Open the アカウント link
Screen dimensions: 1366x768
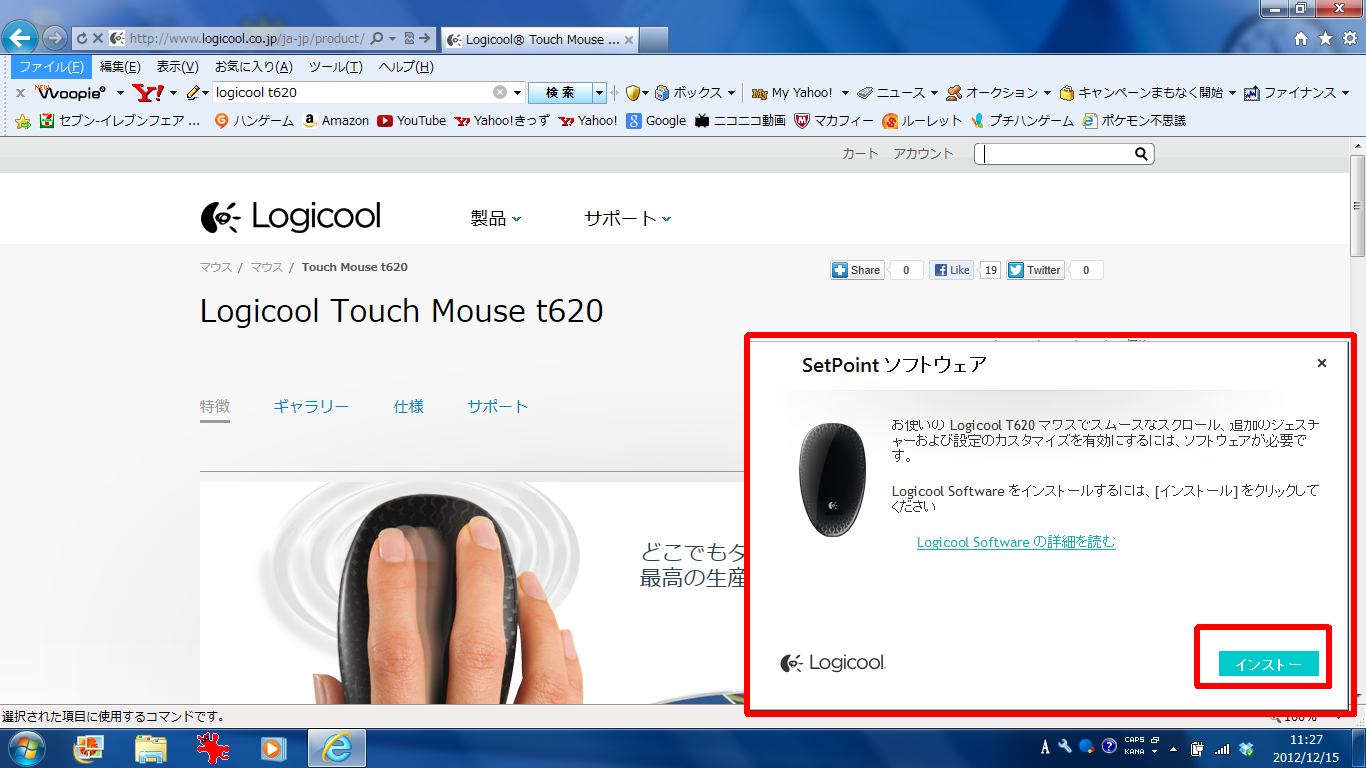[923, 154]
